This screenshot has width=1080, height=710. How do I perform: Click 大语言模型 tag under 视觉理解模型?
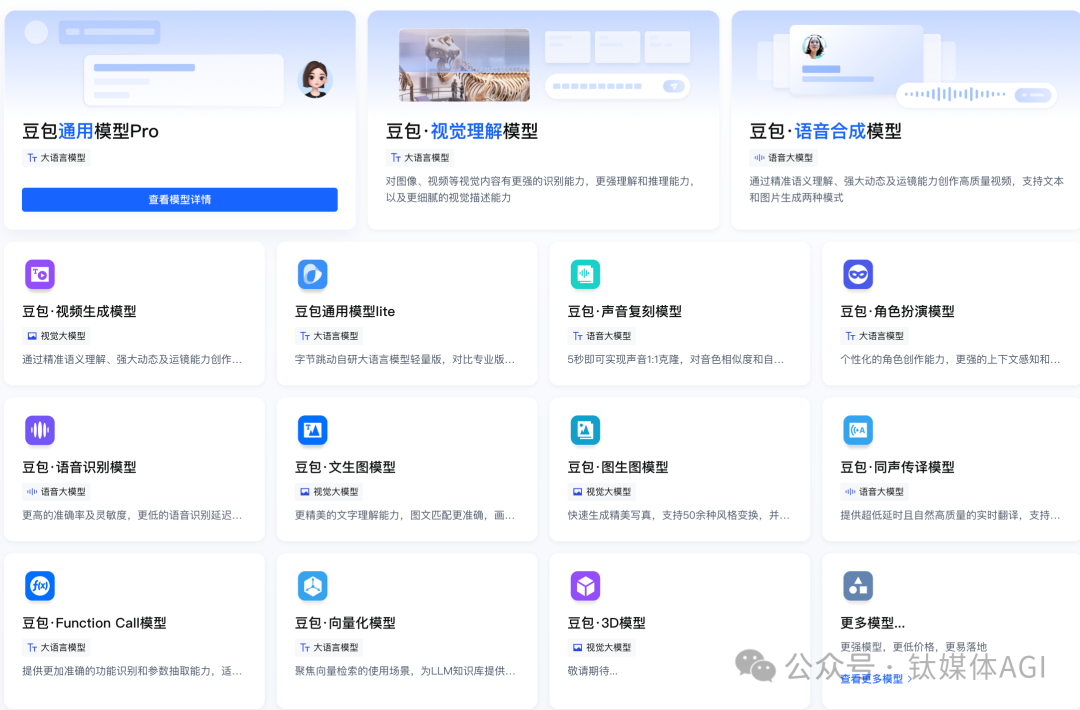(420, 158)
